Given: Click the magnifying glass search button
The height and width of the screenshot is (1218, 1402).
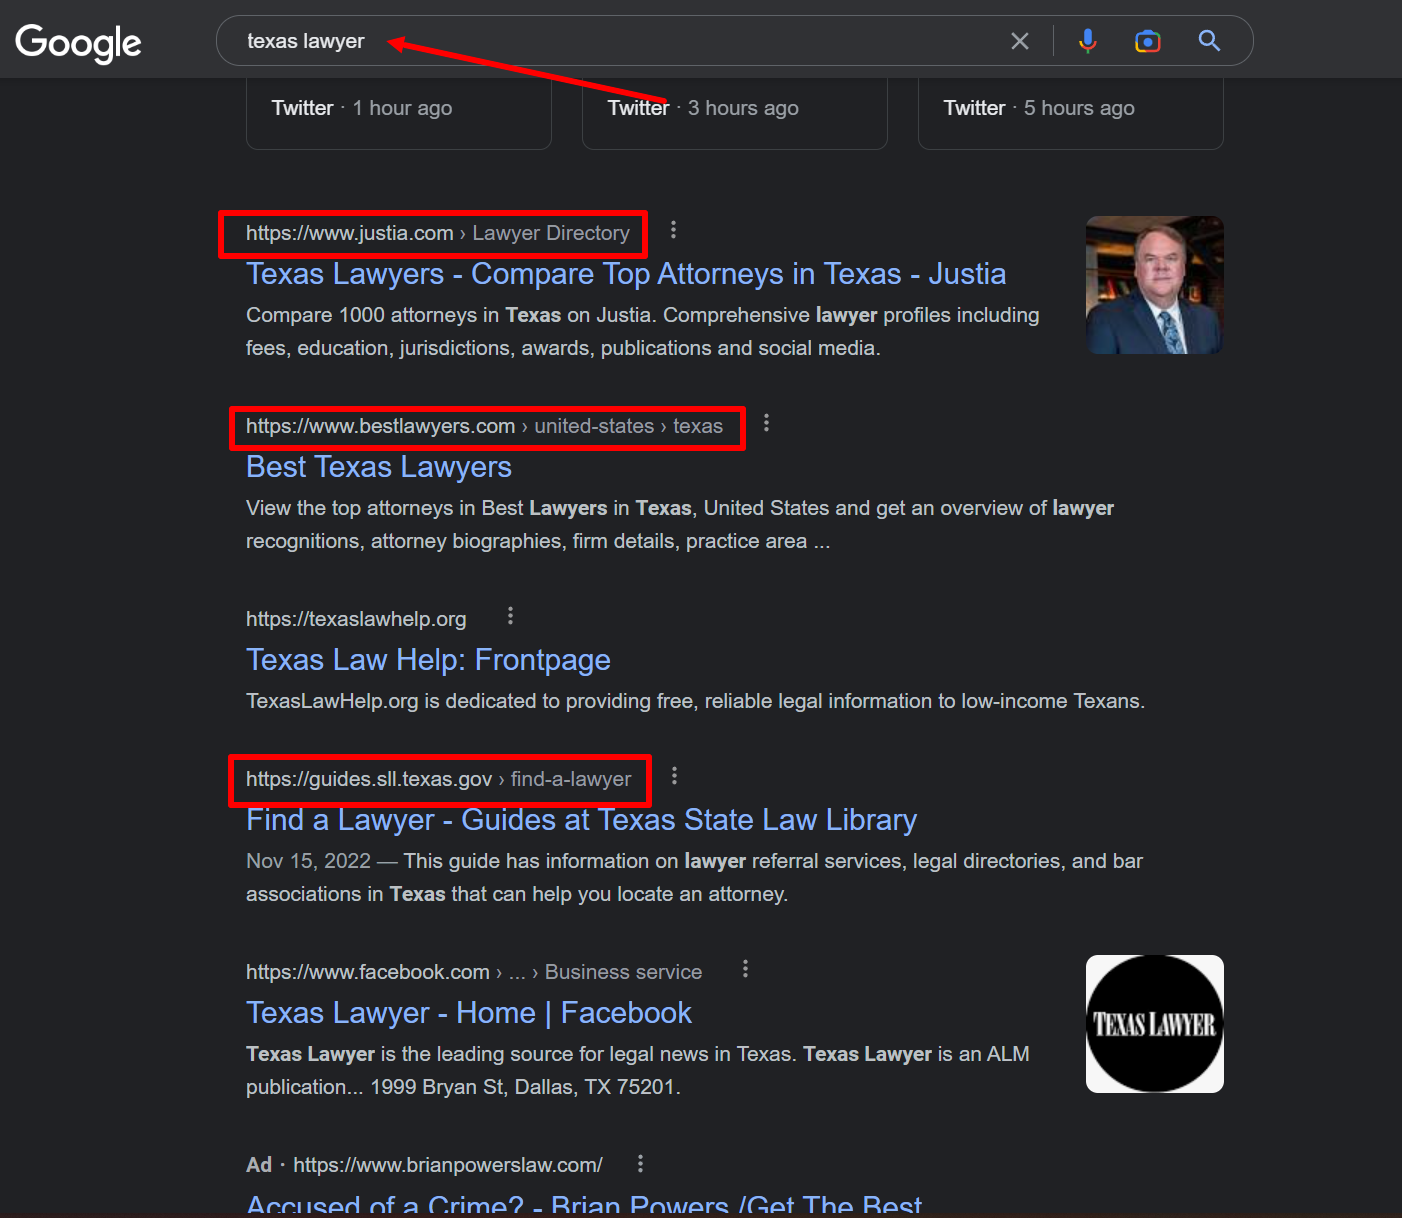Looking at the screenshot, I should 1209,41.
